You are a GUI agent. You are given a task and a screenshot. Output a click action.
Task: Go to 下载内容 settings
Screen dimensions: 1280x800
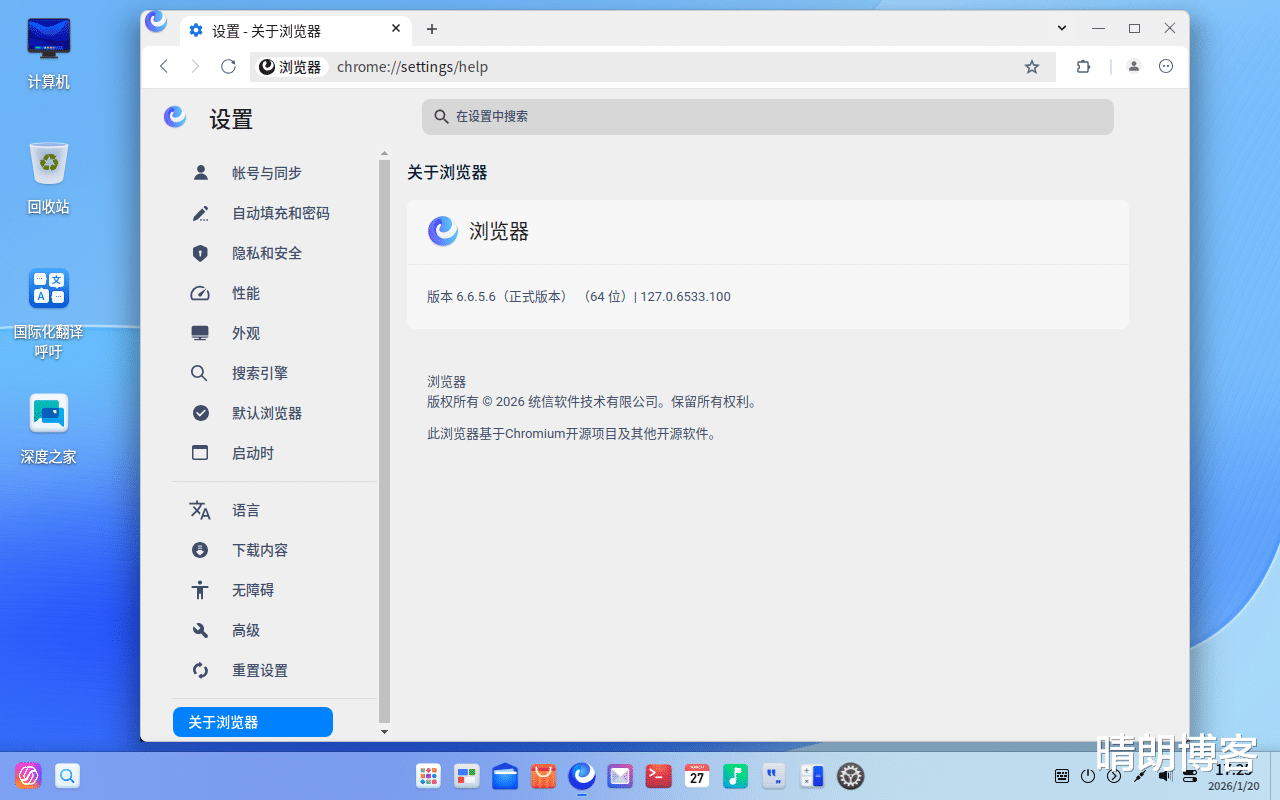(260, 550)
